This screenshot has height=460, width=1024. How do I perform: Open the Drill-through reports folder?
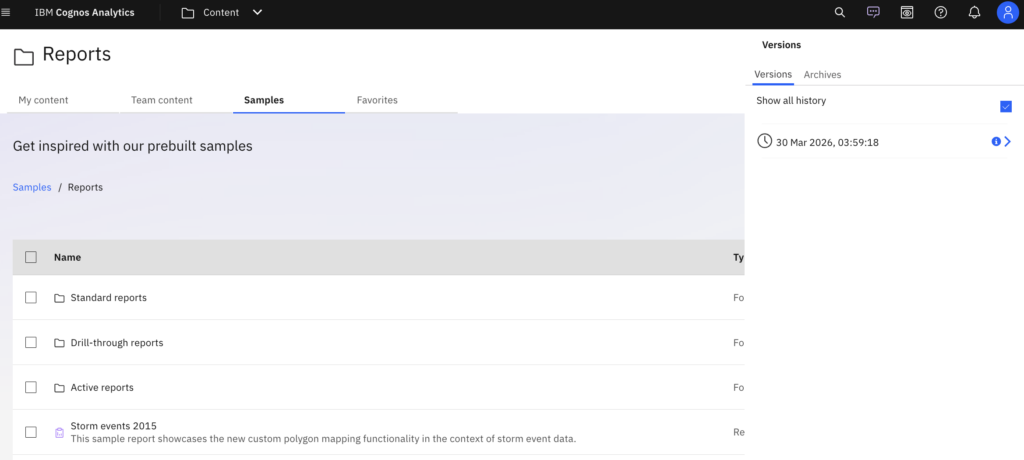click(116, 343)
